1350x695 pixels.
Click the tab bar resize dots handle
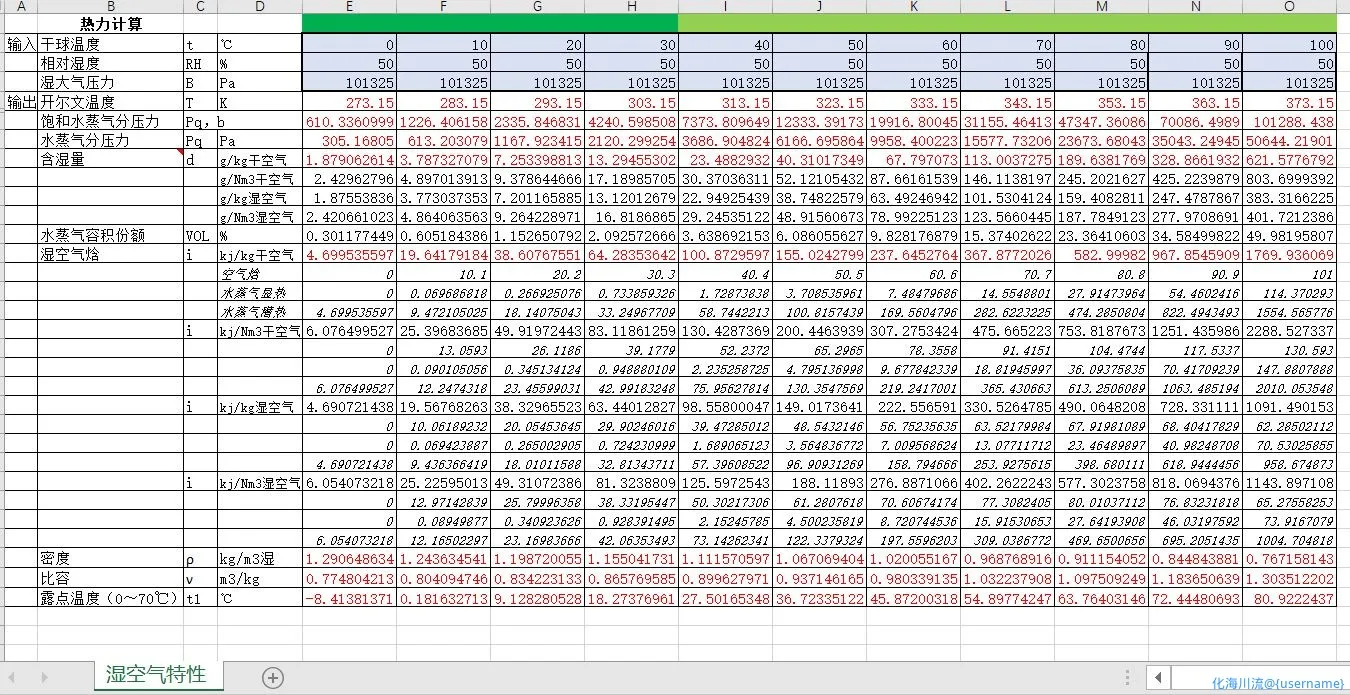point(1128,677)
